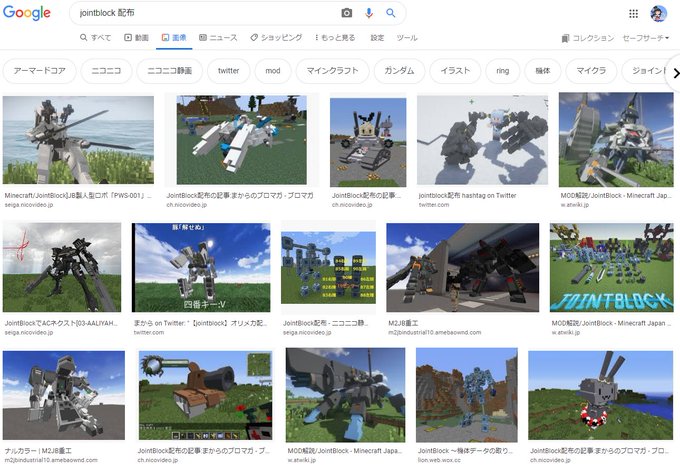Click the JointBlock ～機体データの取り caption
Screen dimensions: 680x470
point(465,451)
